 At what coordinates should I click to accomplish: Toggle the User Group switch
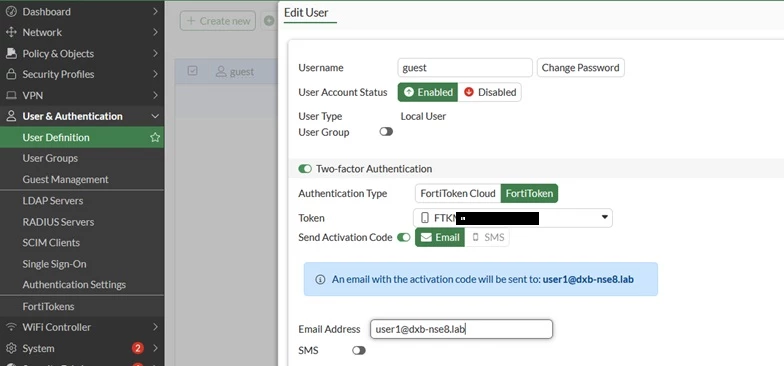[x=386, y=132]
